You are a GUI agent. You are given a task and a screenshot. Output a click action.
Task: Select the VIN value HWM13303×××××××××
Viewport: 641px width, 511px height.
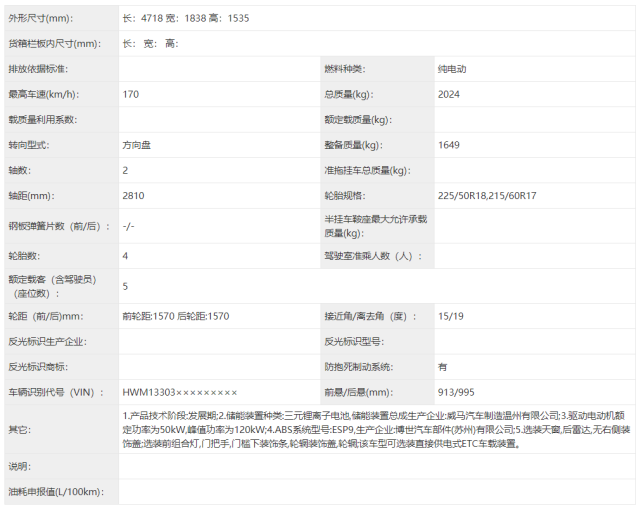click(x=179, y=392)
